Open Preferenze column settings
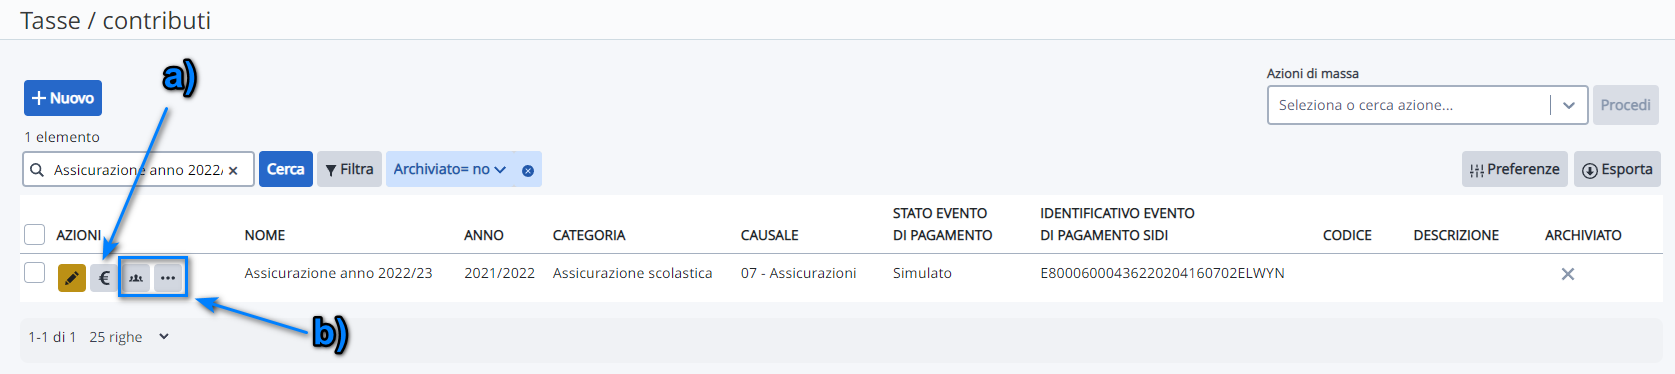Screen dimensions: 1675x374 click(x=1514, y=169)
